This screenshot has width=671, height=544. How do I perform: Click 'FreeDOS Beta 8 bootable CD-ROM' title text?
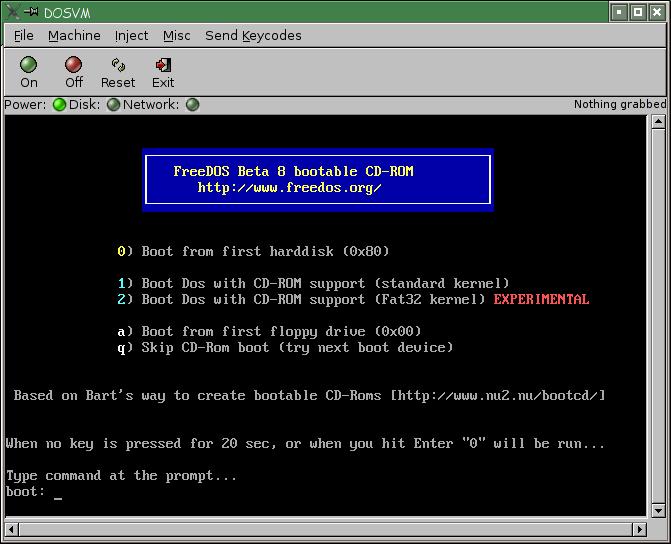click(294, 171)
